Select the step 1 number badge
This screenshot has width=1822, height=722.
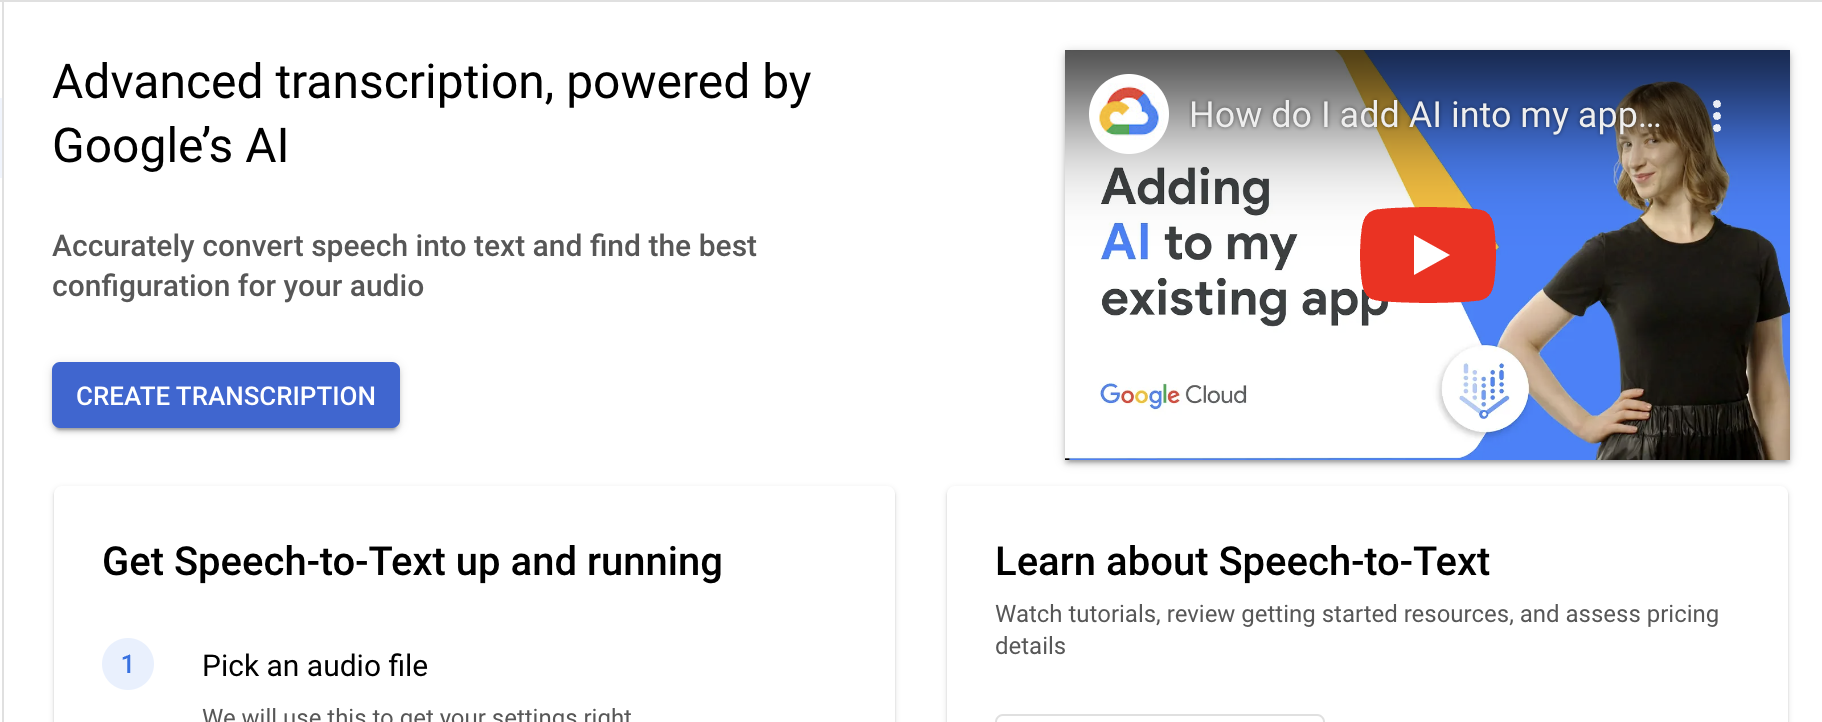coord(128,665)
